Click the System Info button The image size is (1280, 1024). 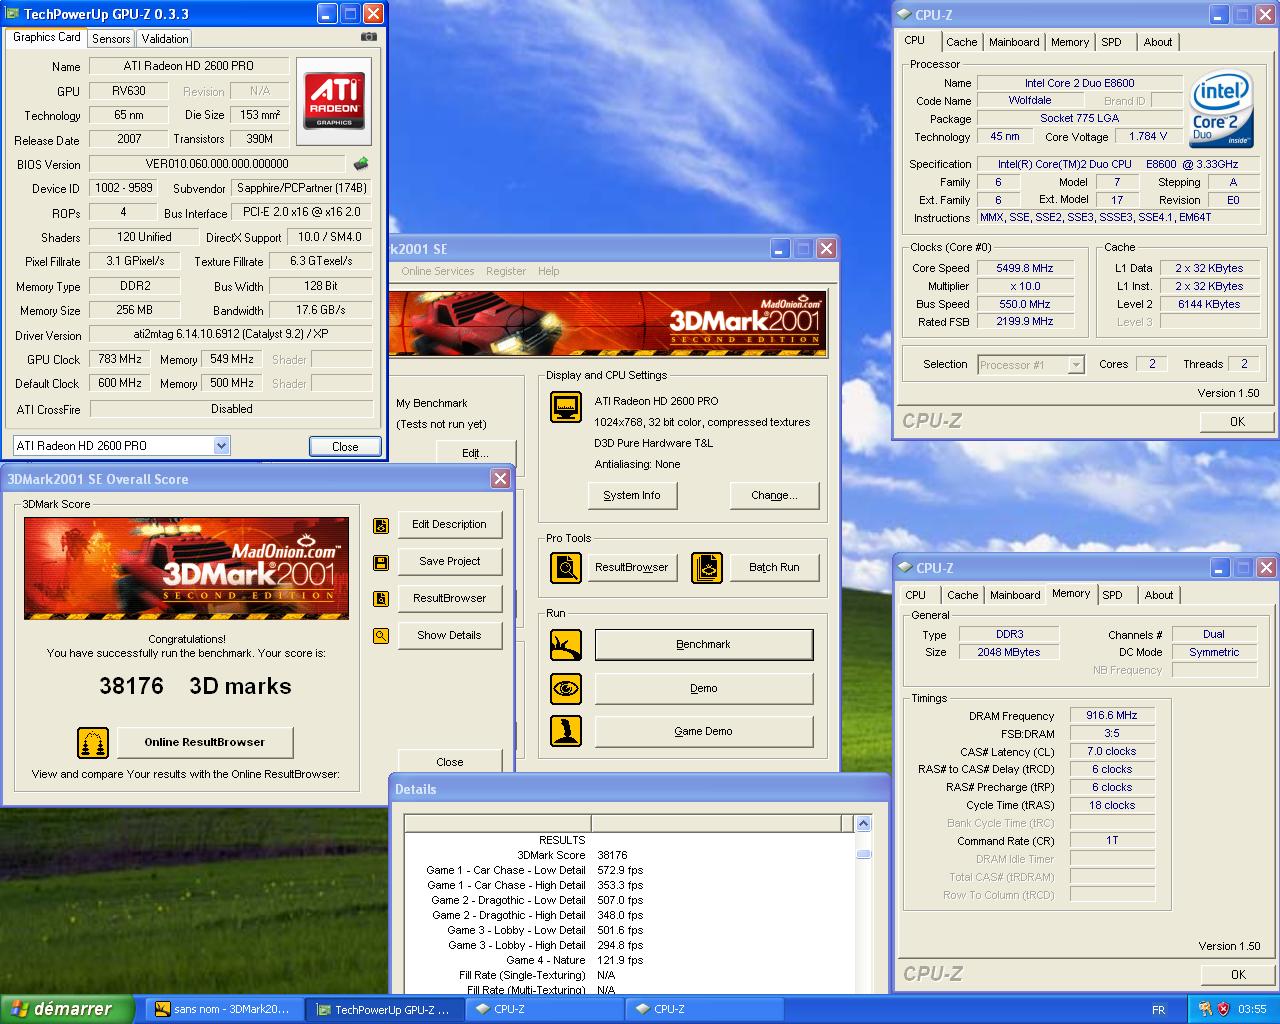tap(632, 495)
